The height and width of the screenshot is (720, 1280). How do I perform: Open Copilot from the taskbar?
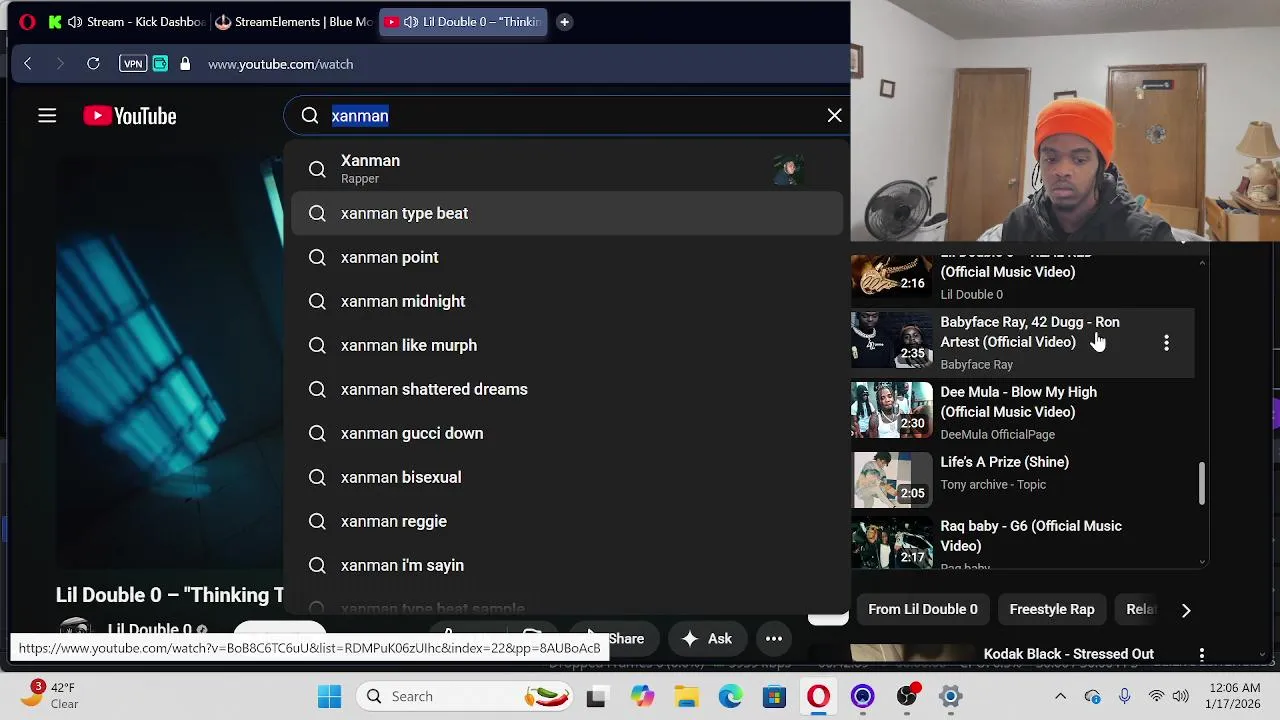pyautogui.click(x=641, y=696)
